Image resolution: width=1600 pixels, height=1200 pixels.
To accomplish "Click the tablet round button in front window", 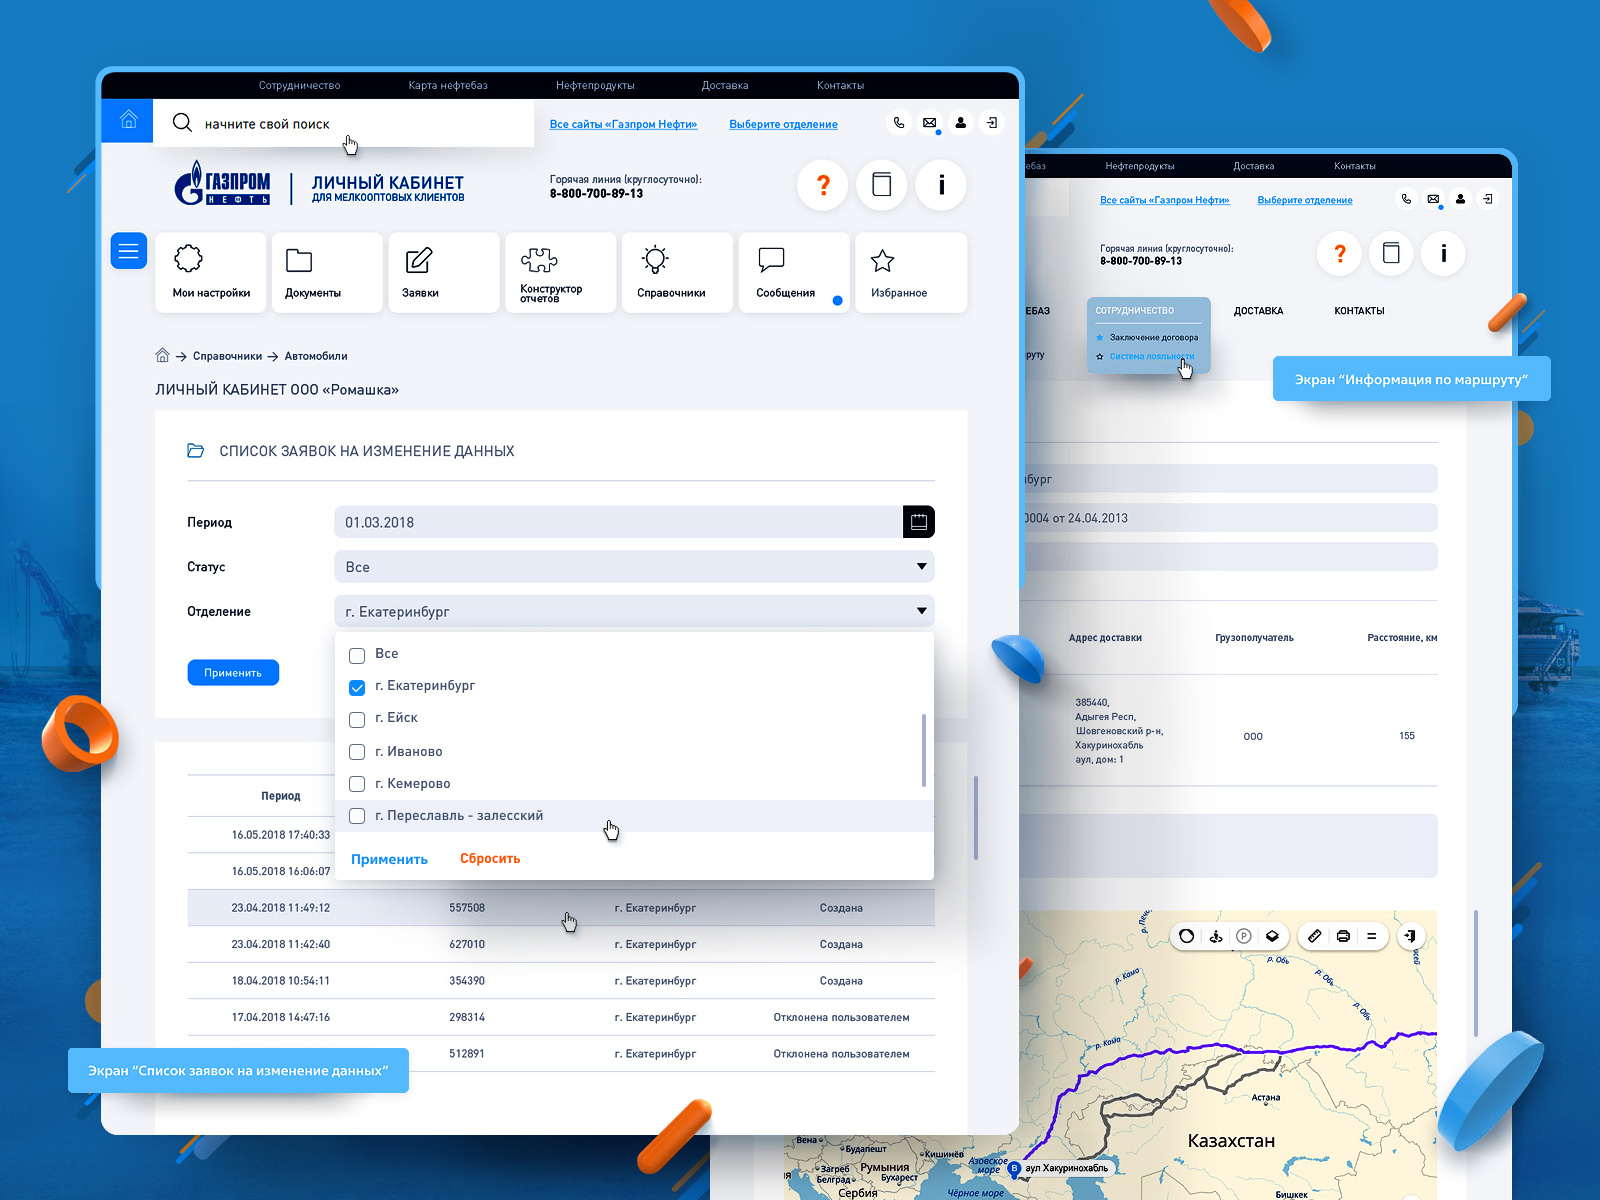I will (x=882, y=185).
